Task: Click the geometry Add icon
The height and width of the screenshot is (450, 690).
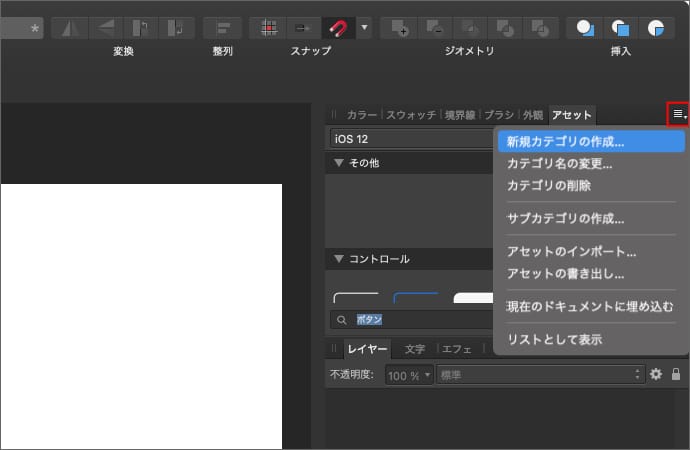Action: click(x=400, y=27)
